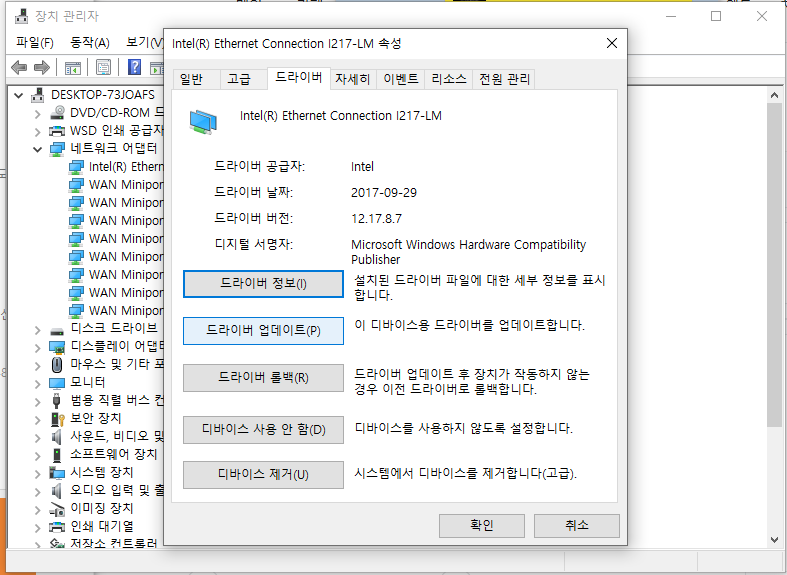This screenshot has width=787, height=575.
Task: Expand the 시스템 장치 node
Action: 38,474
